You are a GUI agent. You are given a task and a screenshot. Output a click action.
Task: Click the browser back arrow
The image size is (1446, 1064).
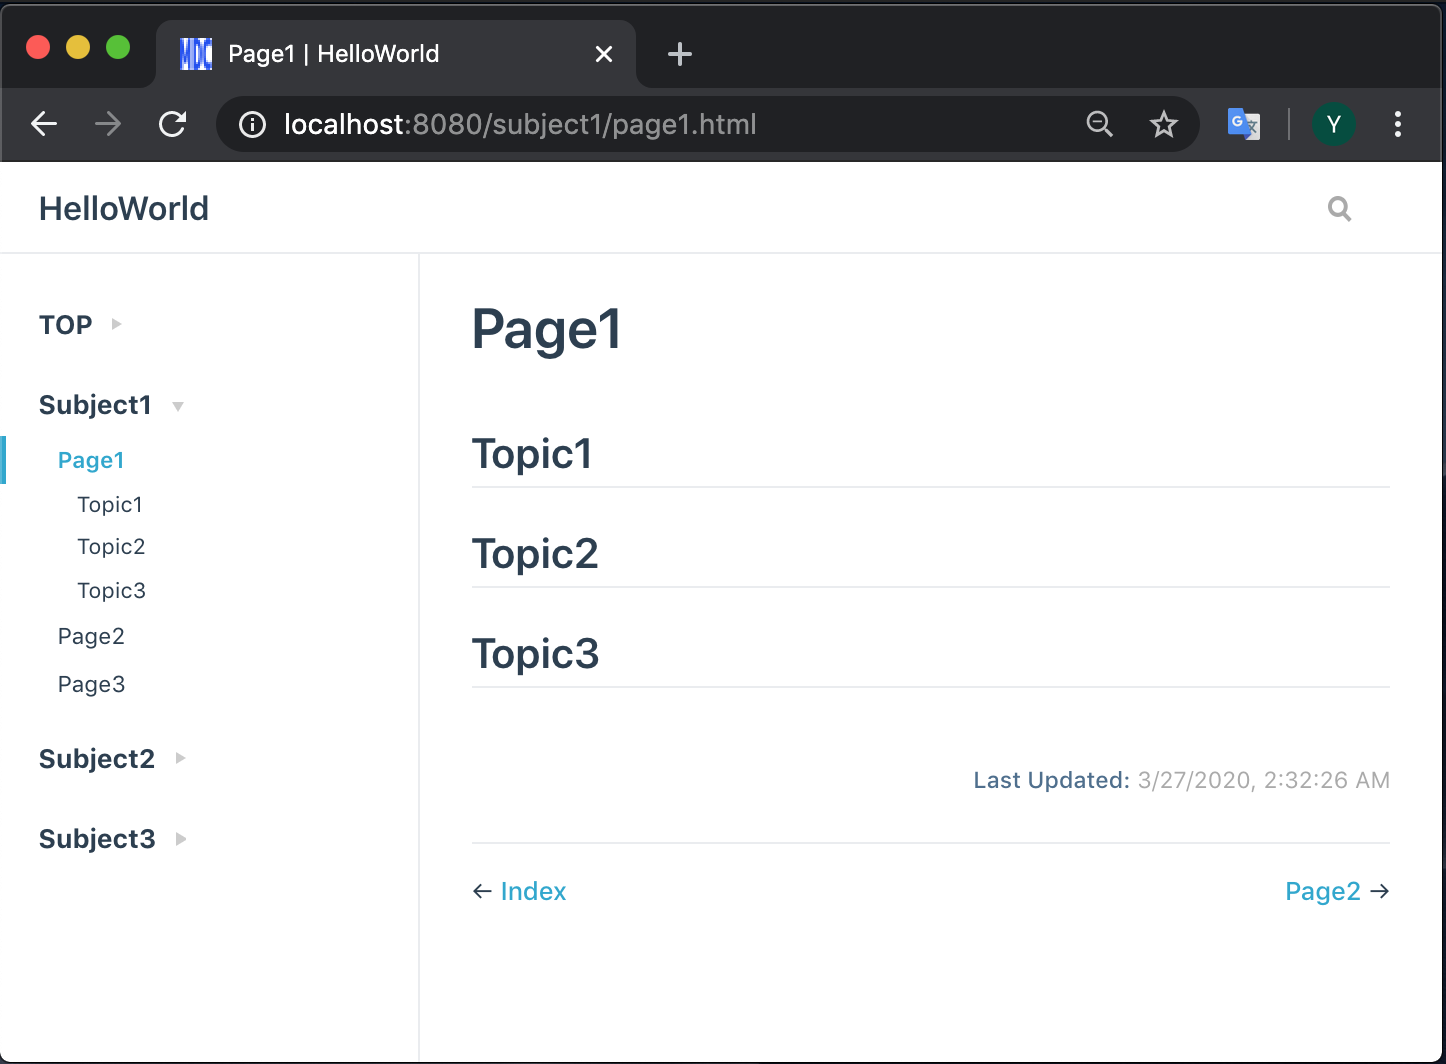point(44,124)
